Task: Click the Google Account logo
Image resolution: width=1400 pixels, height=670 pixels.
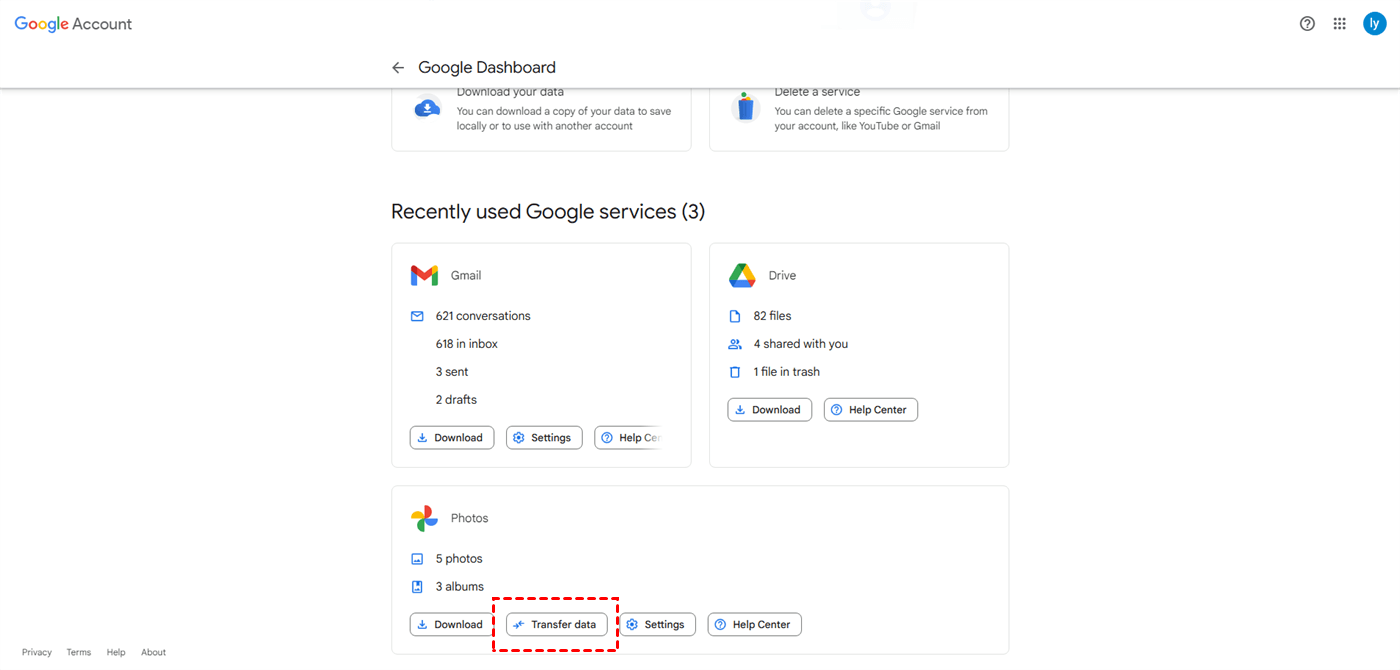Action: [73, 24]
